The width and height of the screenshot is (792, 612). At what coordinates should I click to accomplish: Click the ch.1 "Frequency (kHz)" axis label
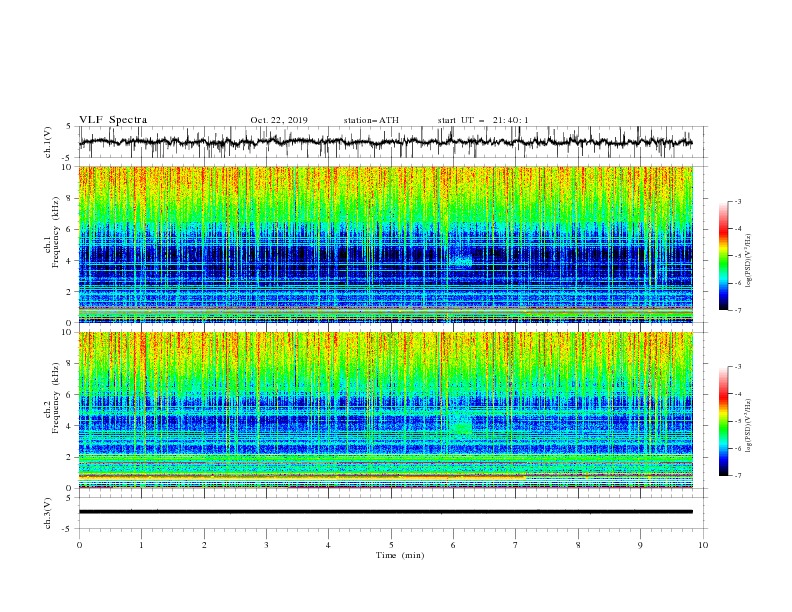[57, 233]
